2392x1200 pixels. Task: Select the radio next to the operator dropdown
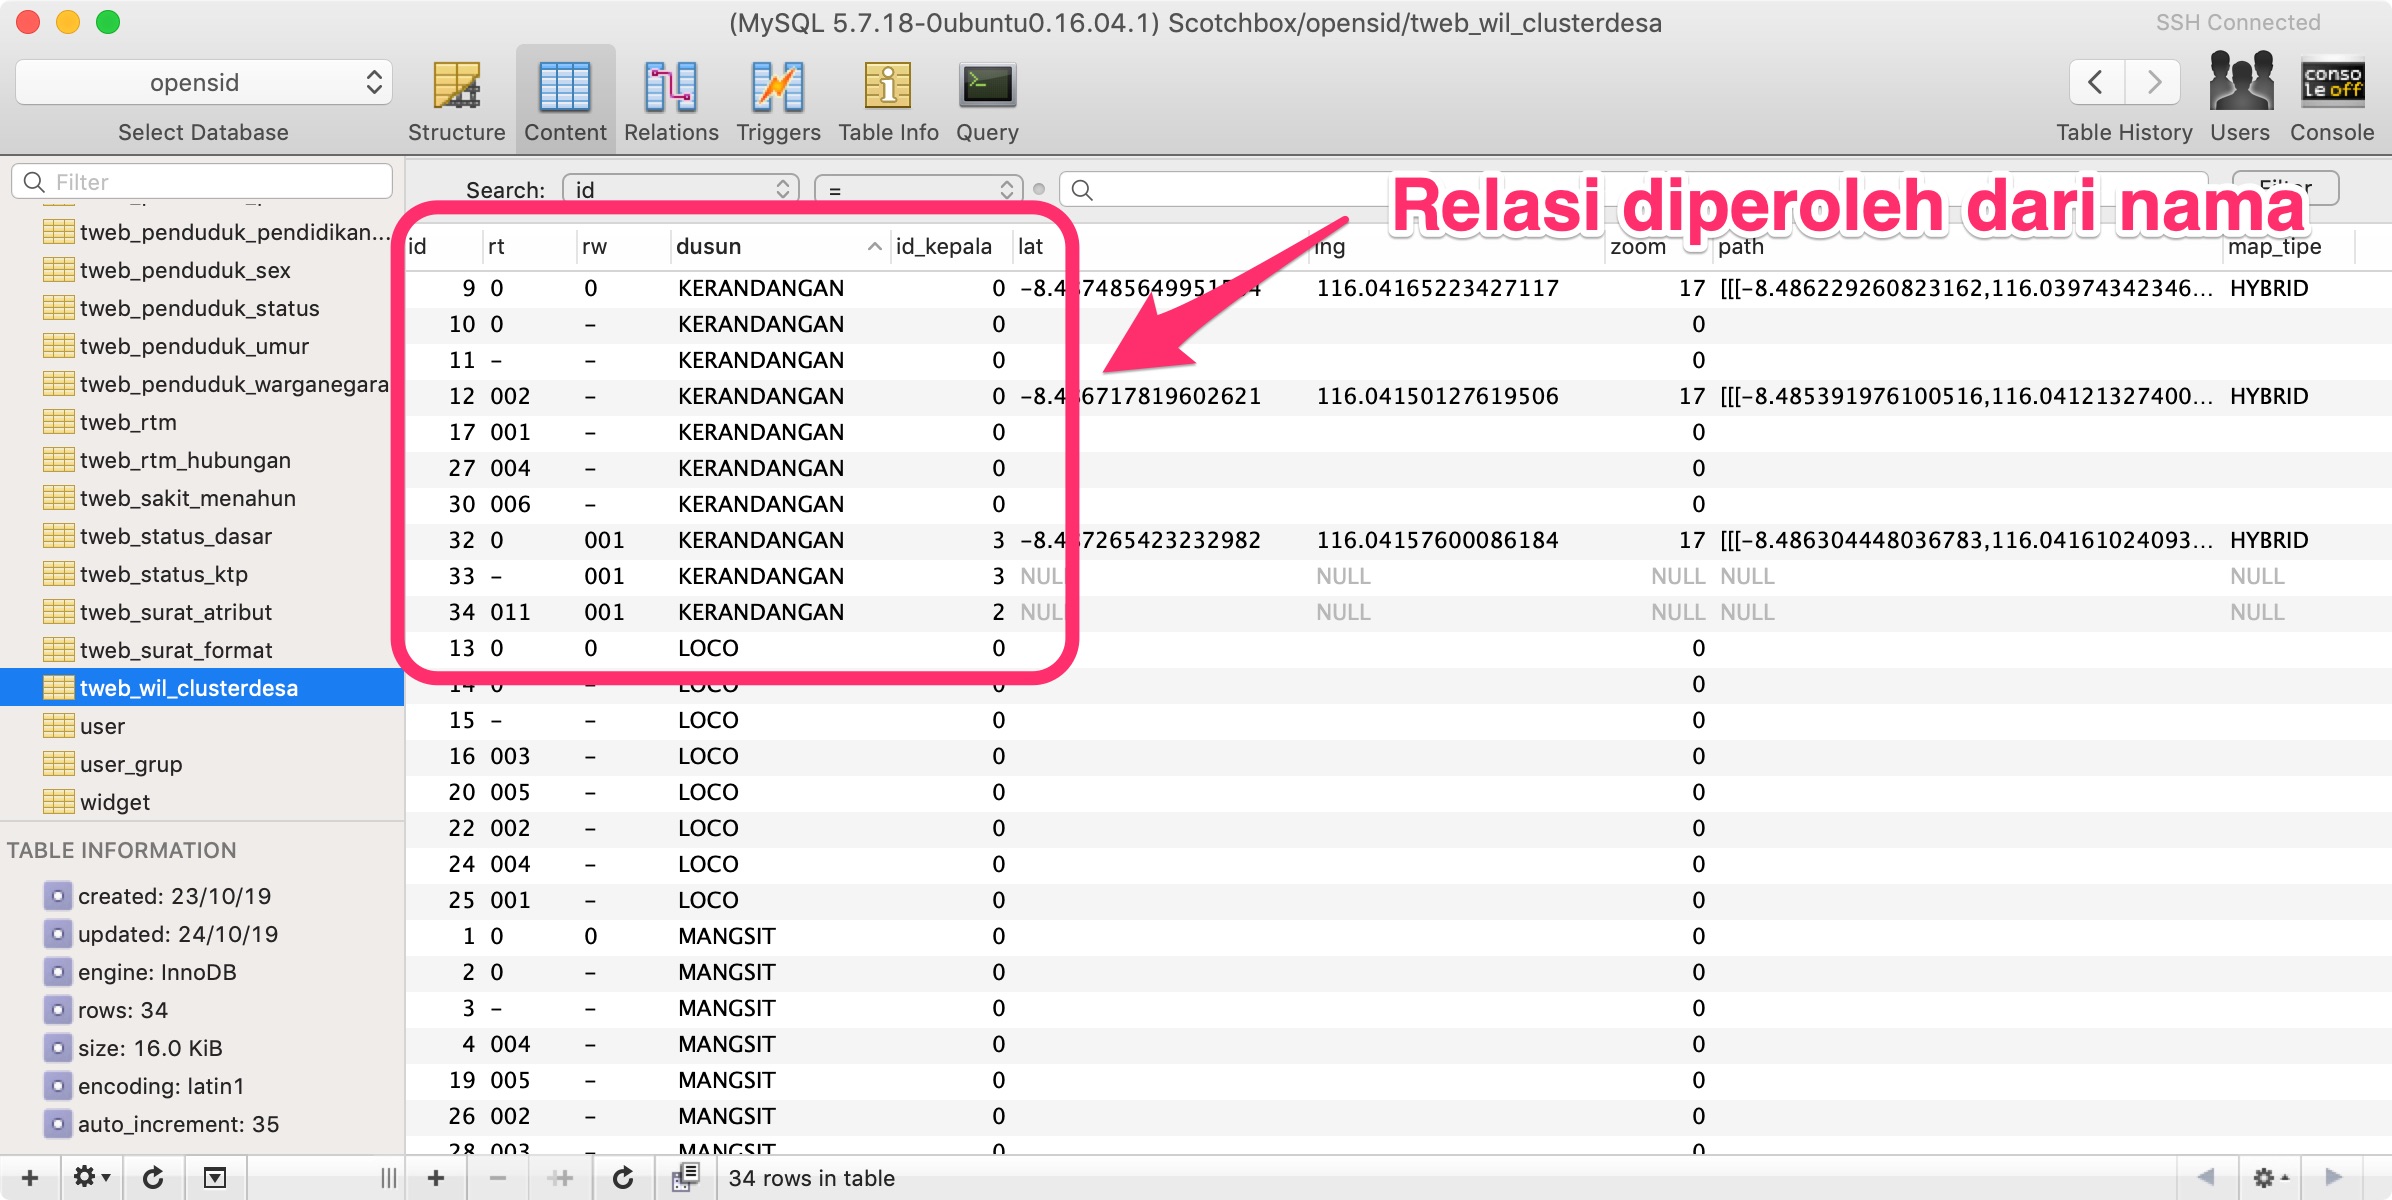point(1037,188)
